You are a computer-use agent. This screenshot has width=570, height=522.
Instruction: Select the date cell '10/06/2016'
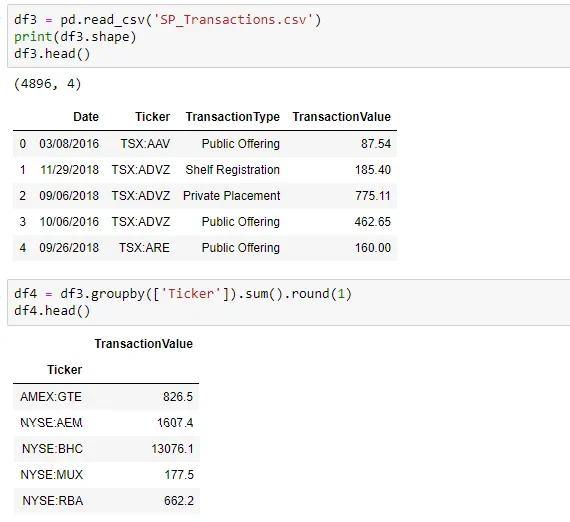(x=69, y=222)
